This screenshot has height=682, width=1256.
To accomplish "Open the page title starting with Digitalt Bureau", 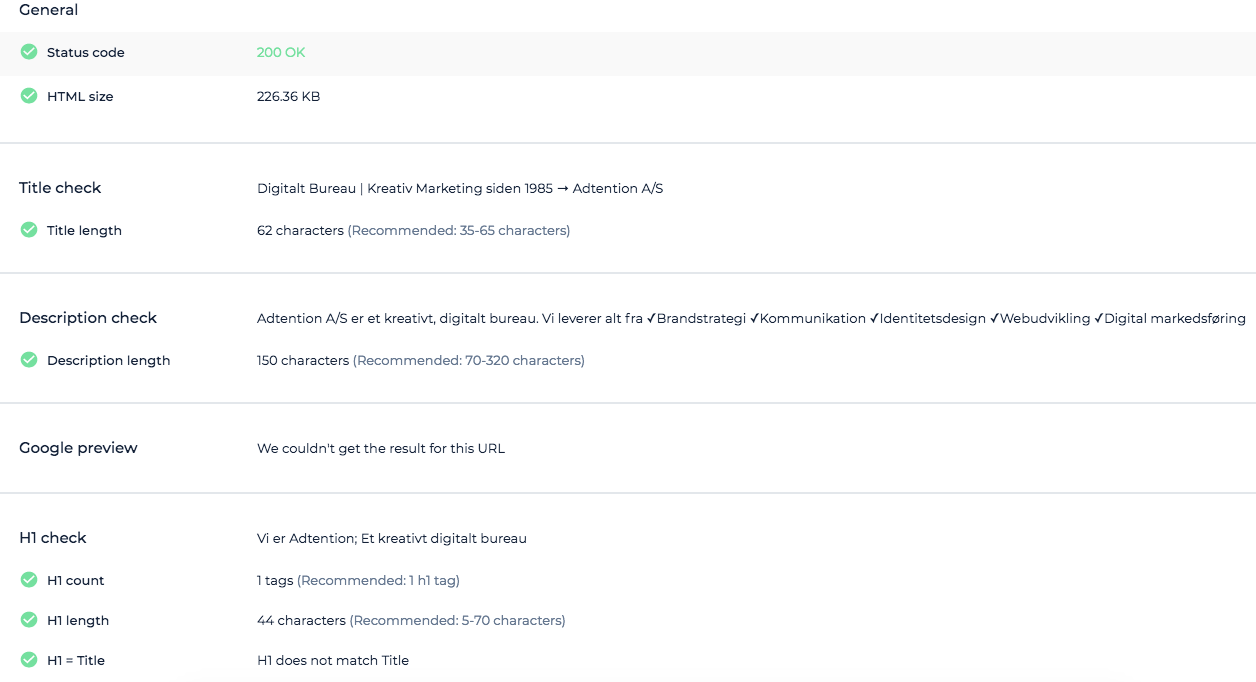I will tap(460, 188).
